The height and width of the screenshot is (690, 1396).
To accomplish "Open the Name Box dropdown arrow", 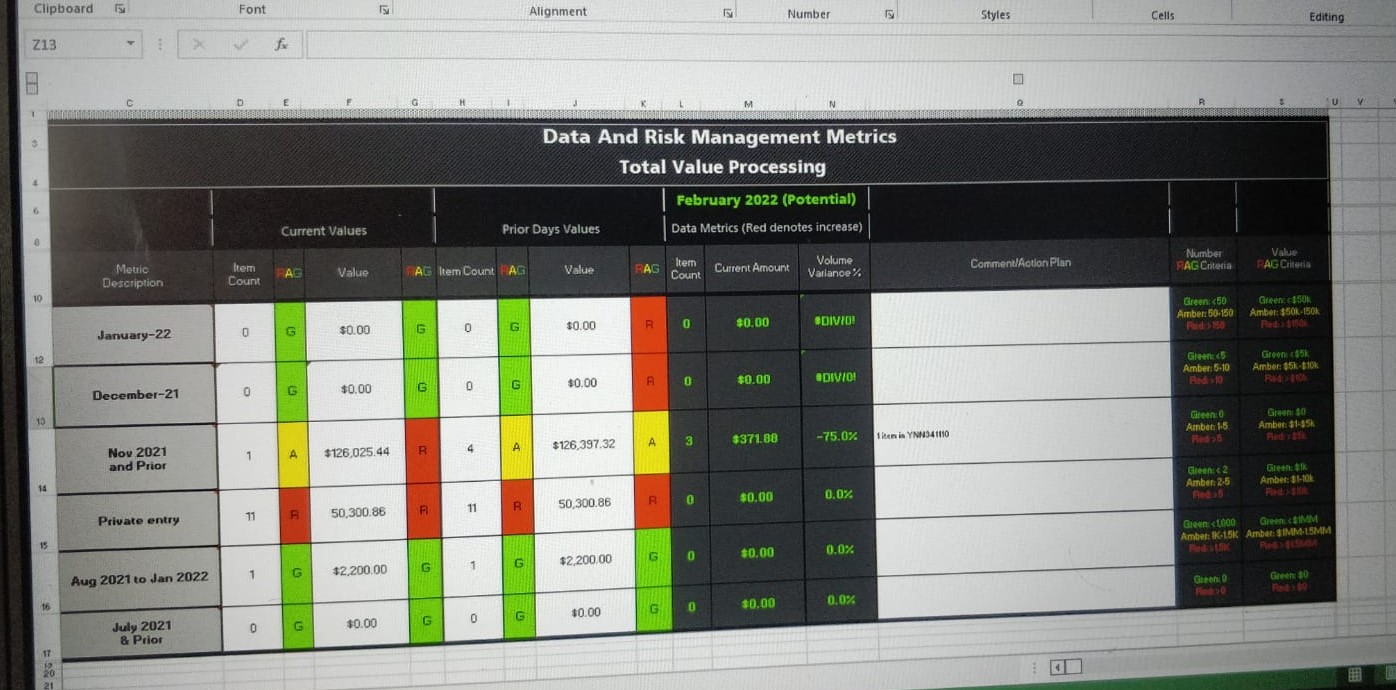I will coord(133,44).
